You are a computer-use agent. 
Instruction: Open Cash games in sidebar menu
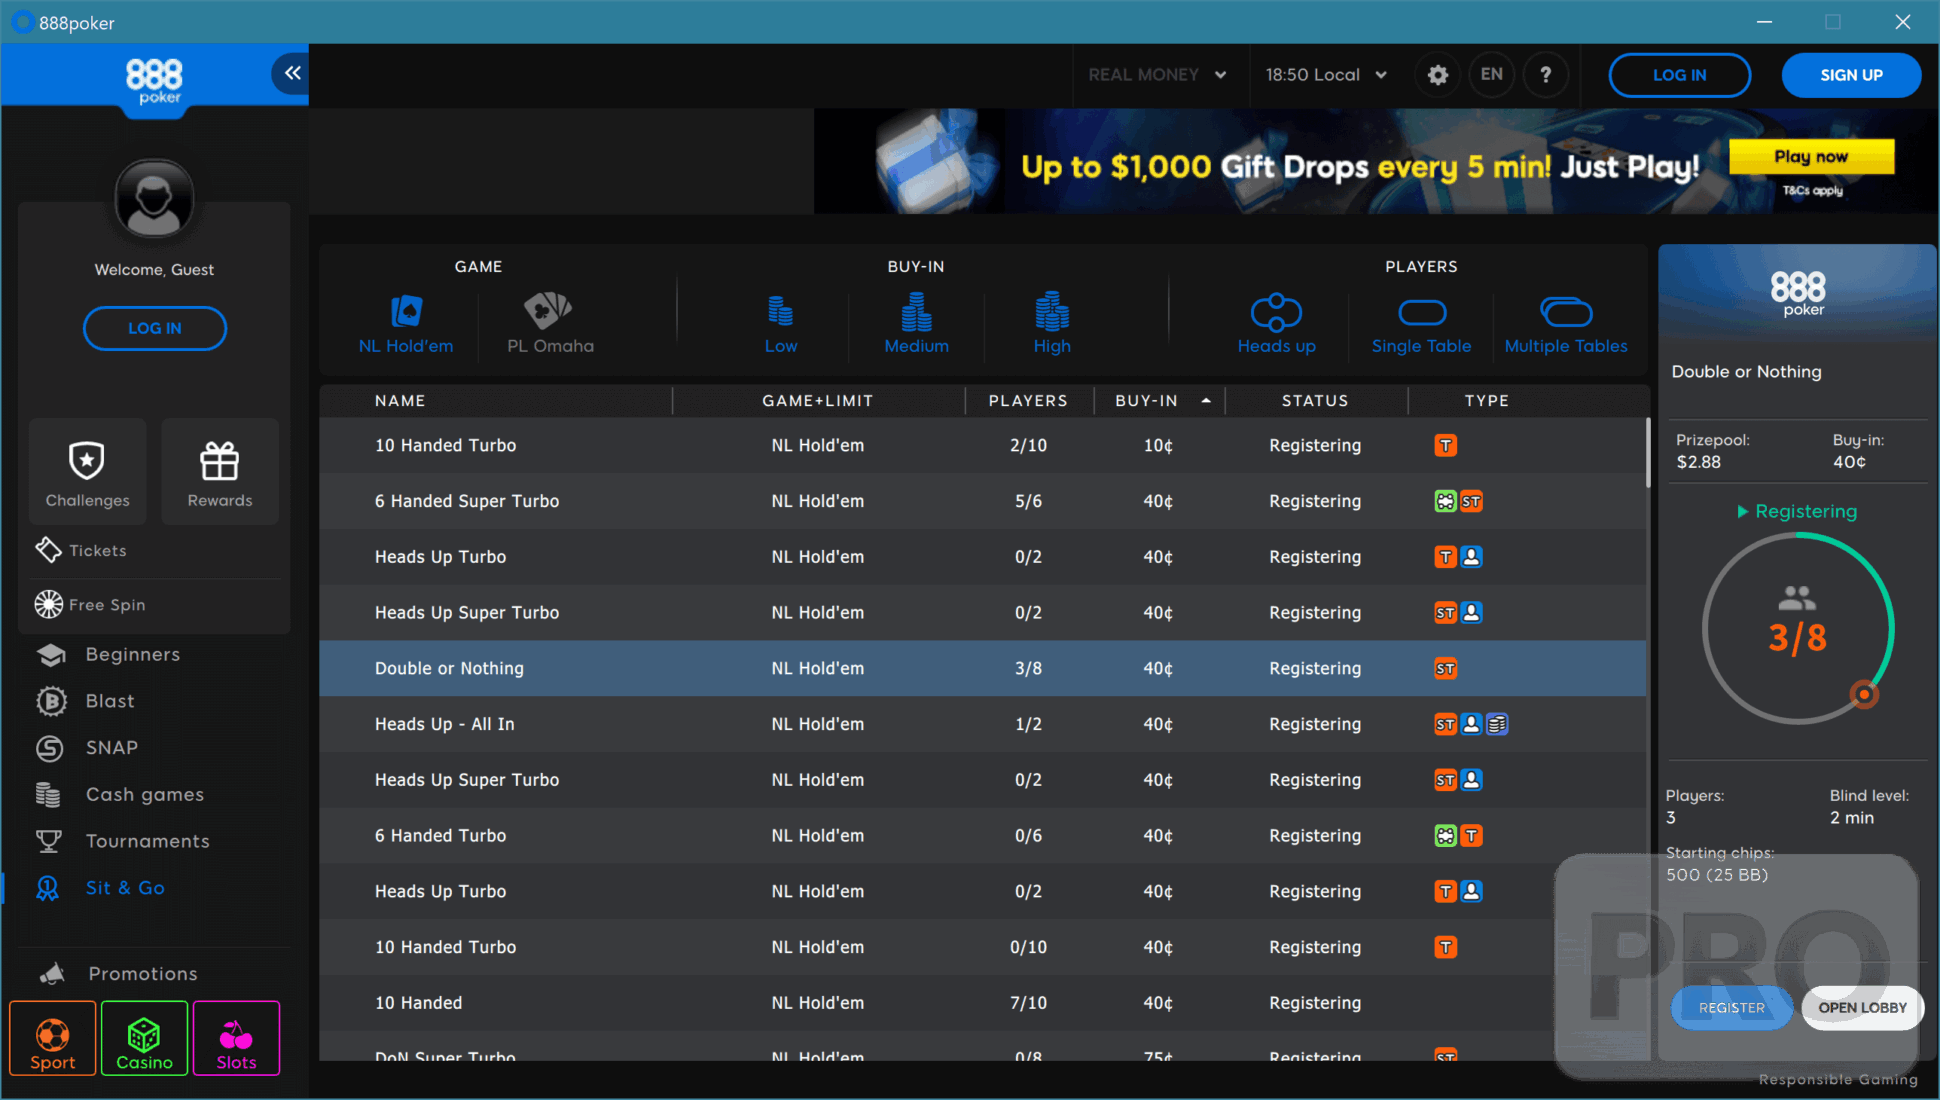point(144,795)
